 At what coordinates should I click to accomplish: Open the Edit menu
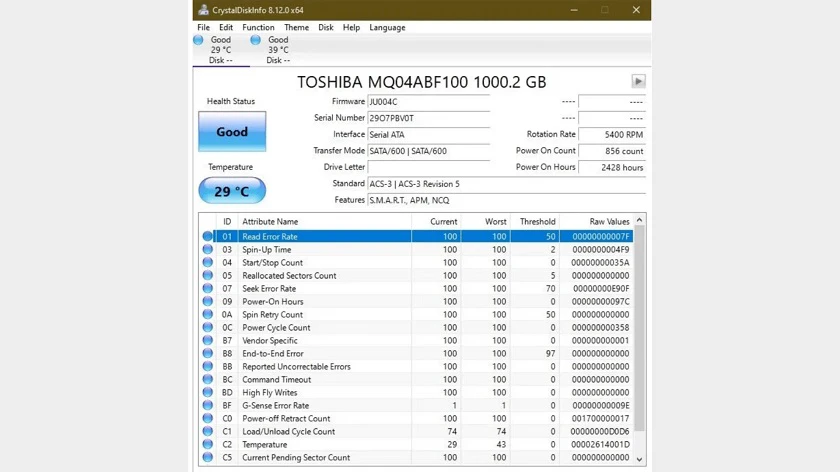pos(226,27)
